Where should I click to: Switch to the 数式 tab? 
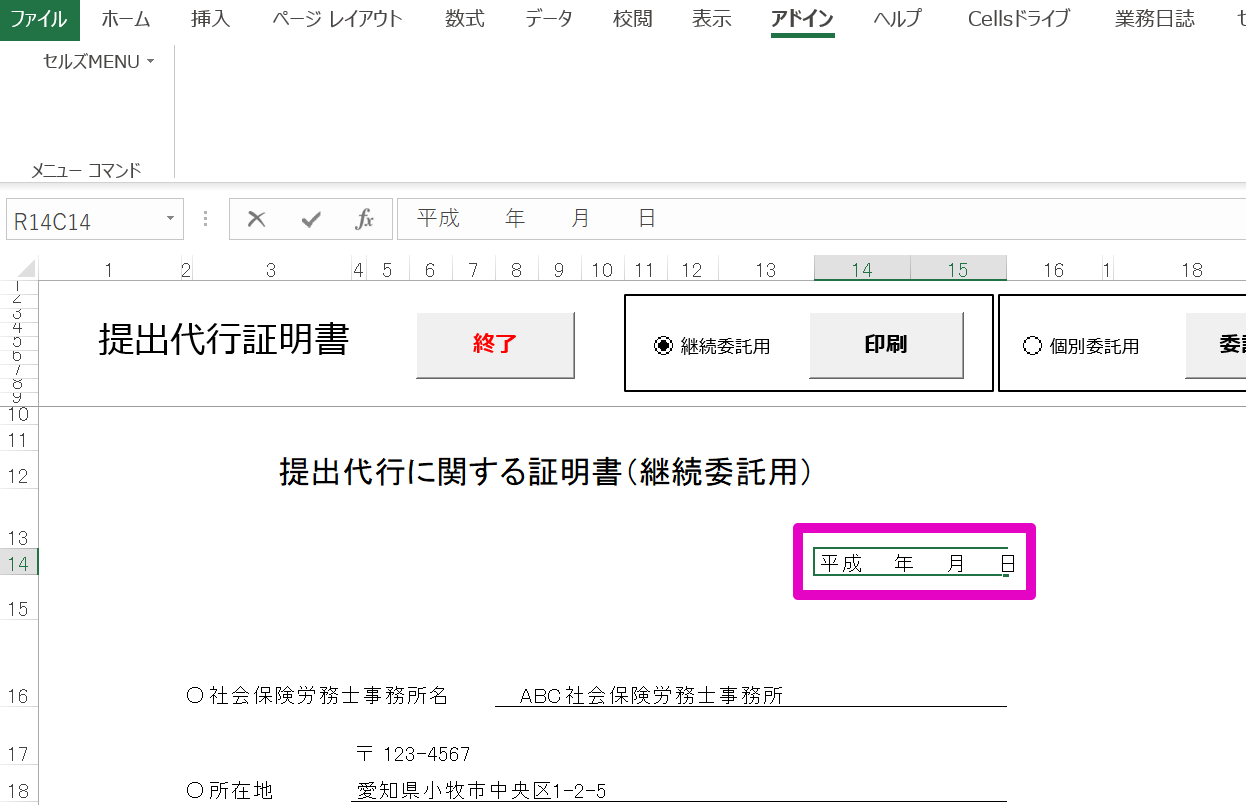465,19
